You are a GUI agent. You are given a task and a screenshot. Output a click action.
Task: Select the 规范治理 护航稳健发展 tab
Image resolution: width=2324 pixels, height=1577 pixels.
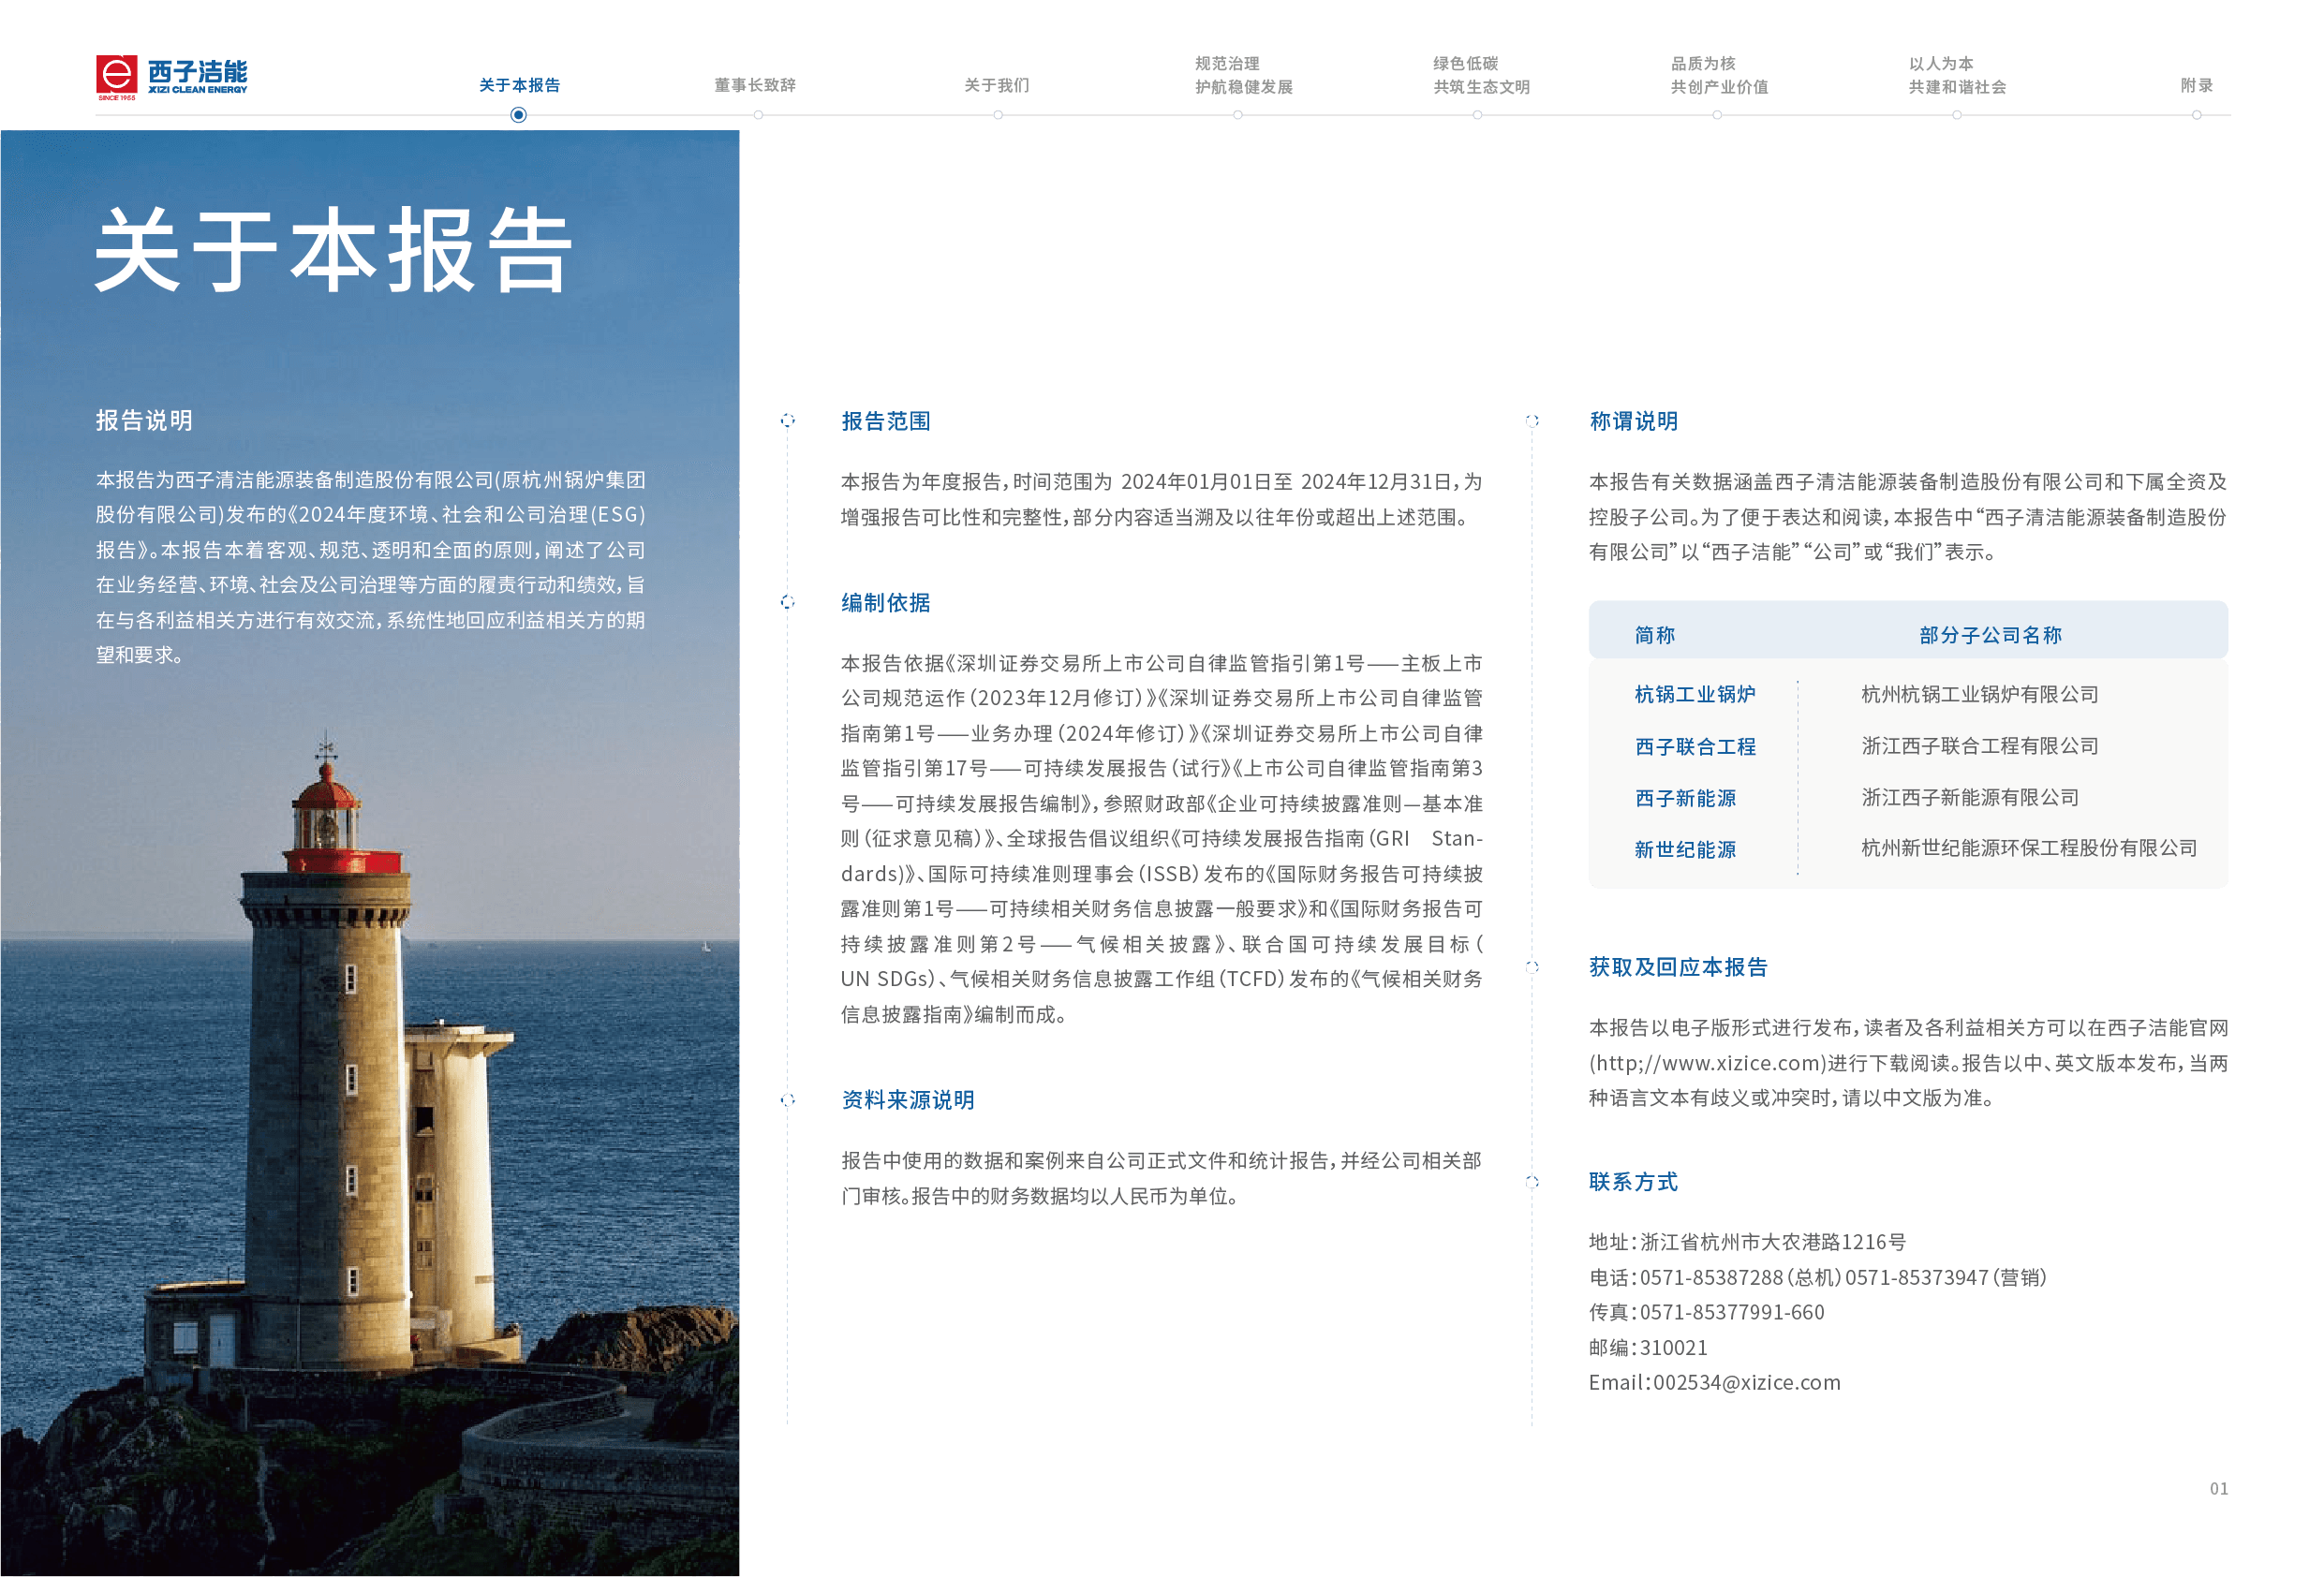tap(1243, 75)
